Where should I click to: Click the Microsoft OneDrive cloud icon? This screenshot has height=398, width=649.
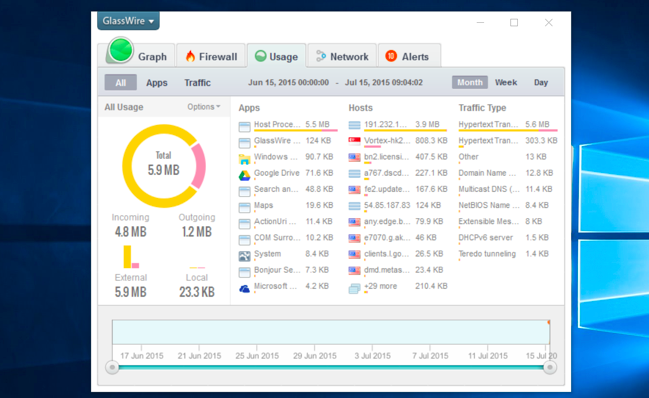tap(245, 288)
